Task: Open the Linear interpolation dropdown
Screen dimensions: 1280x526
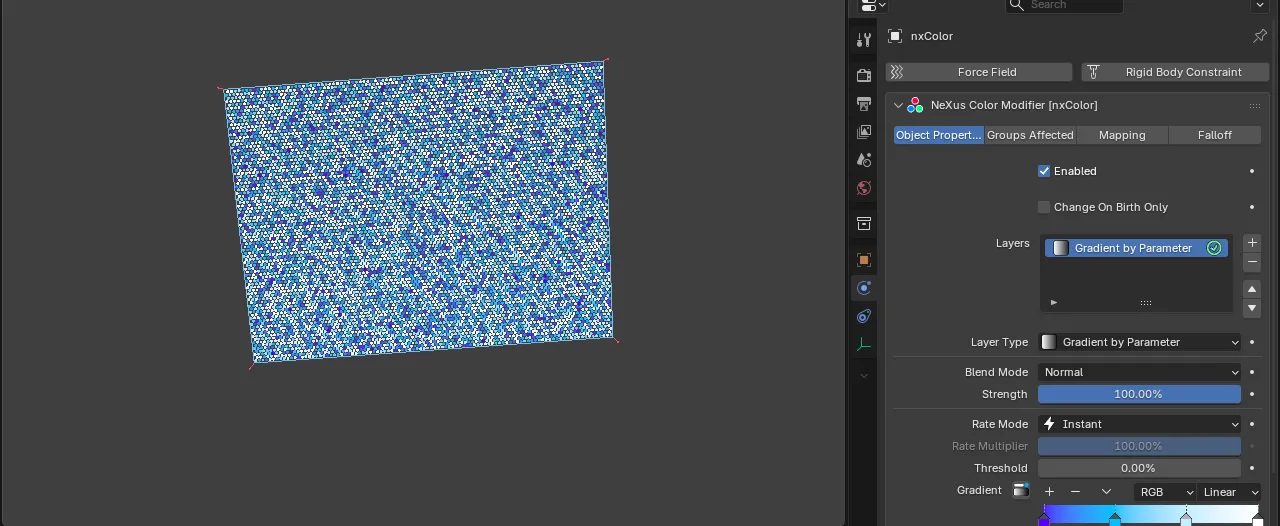Action: 1229,492
